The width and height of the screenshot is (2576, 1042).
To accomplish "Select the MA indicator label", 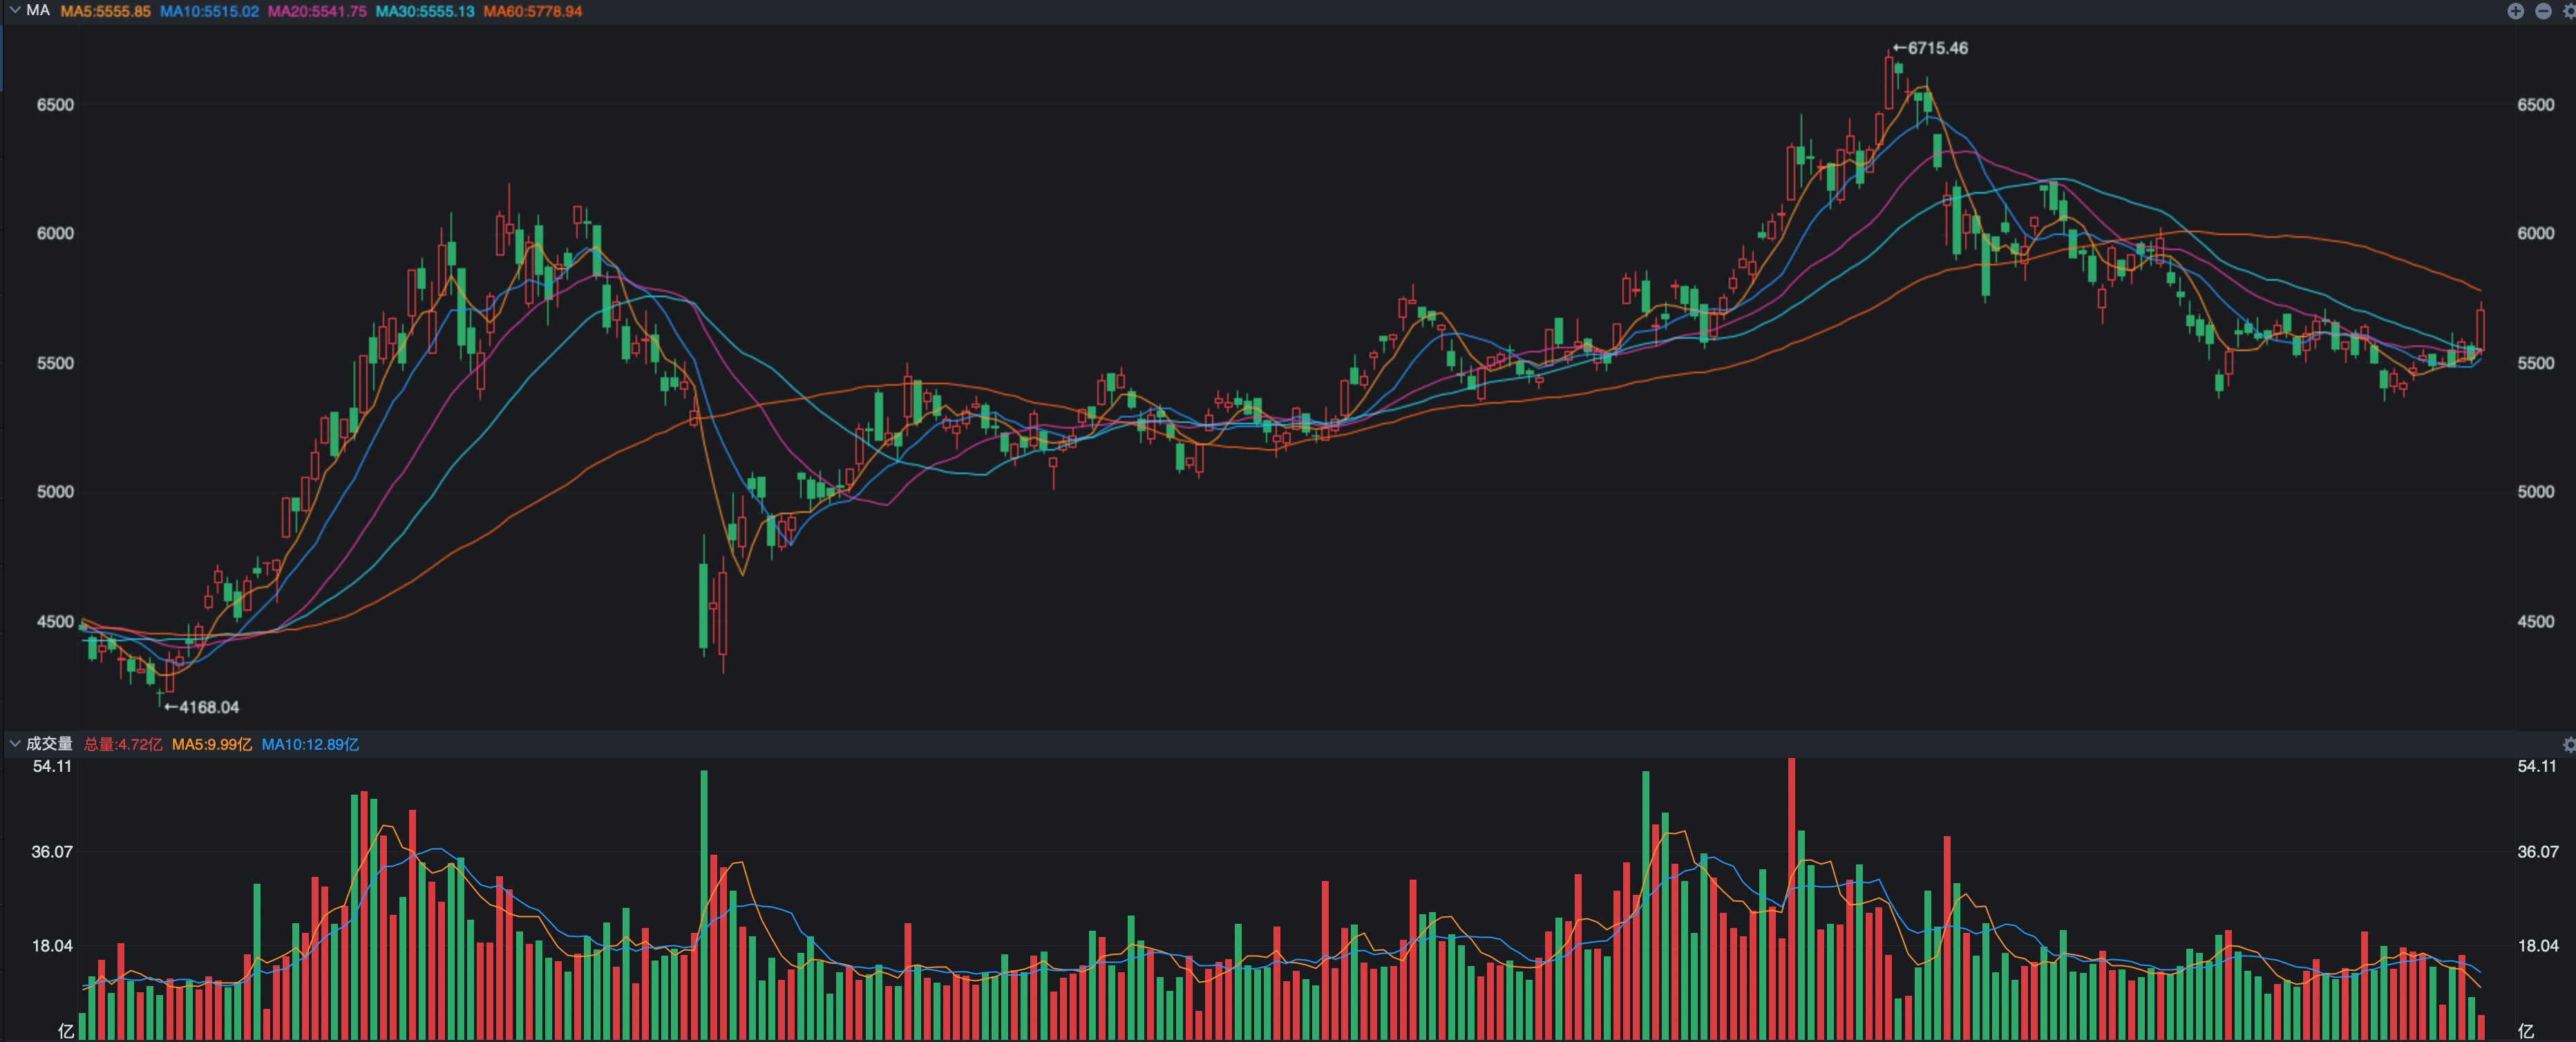I will click(38, 11).
